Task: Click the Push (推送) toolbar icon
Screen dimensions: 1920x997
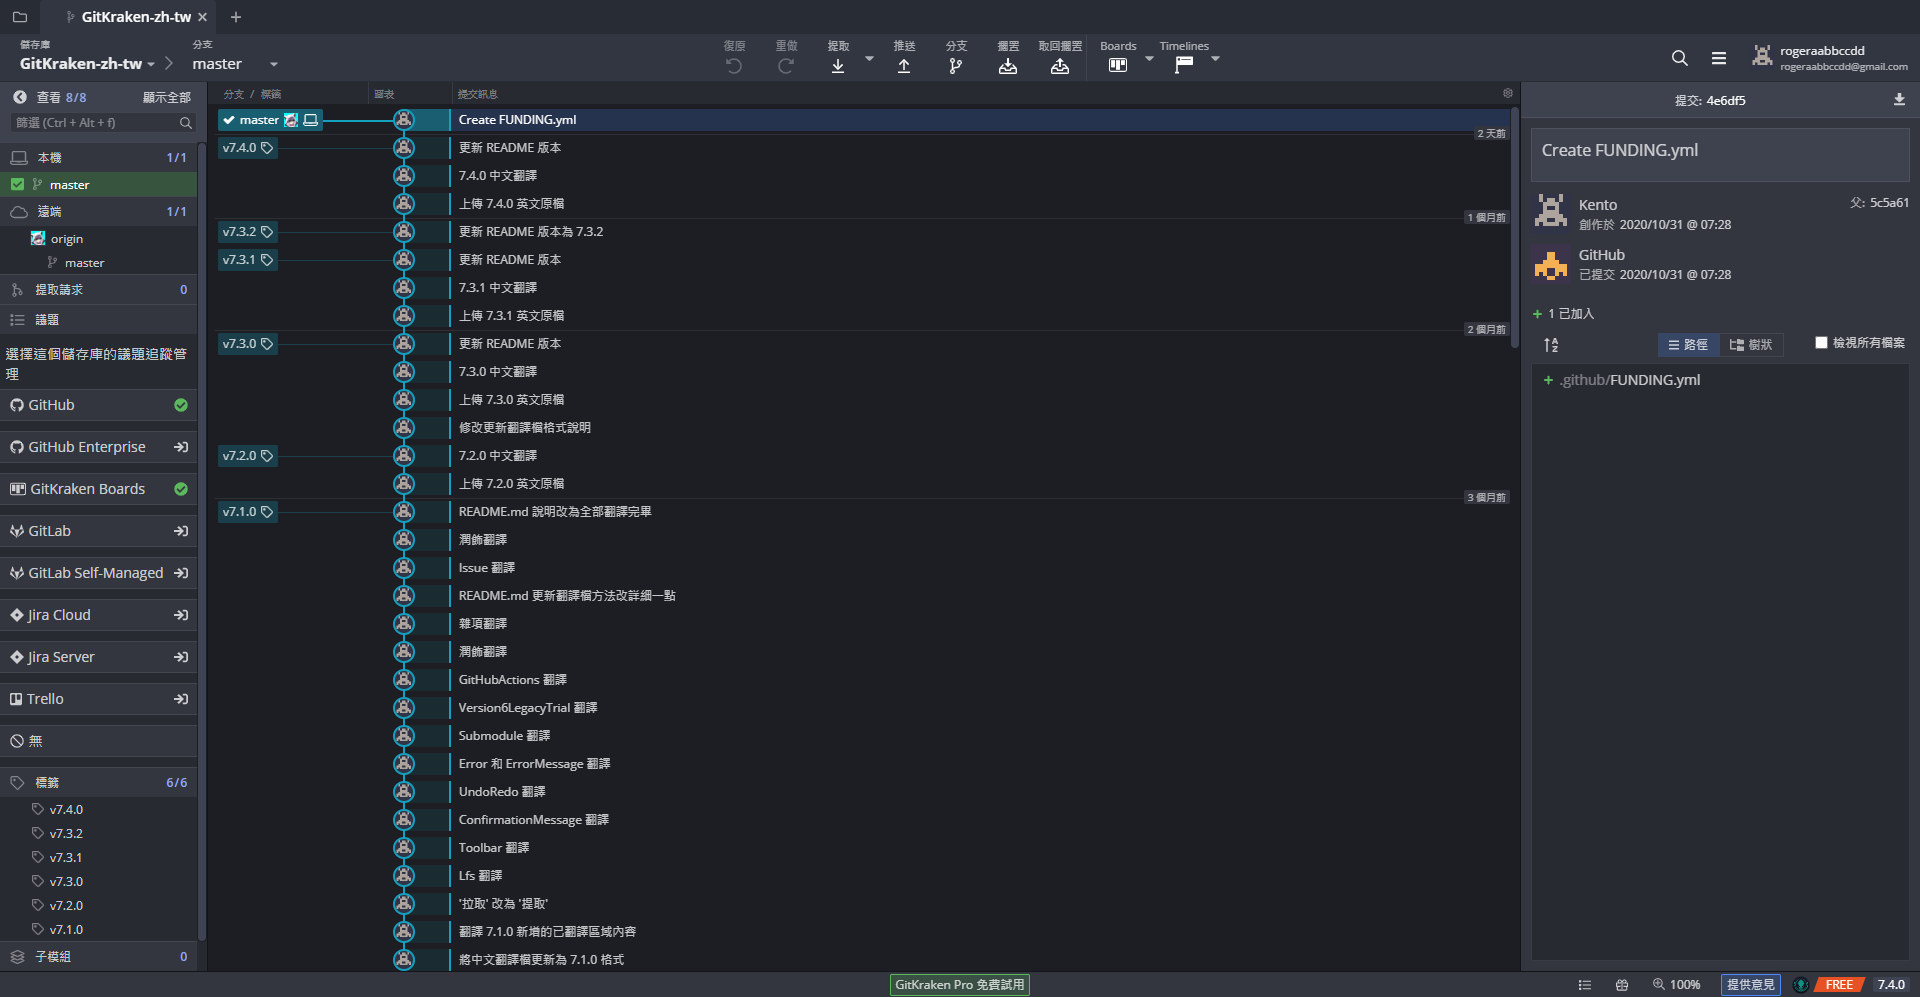Action: coord(904,66)
